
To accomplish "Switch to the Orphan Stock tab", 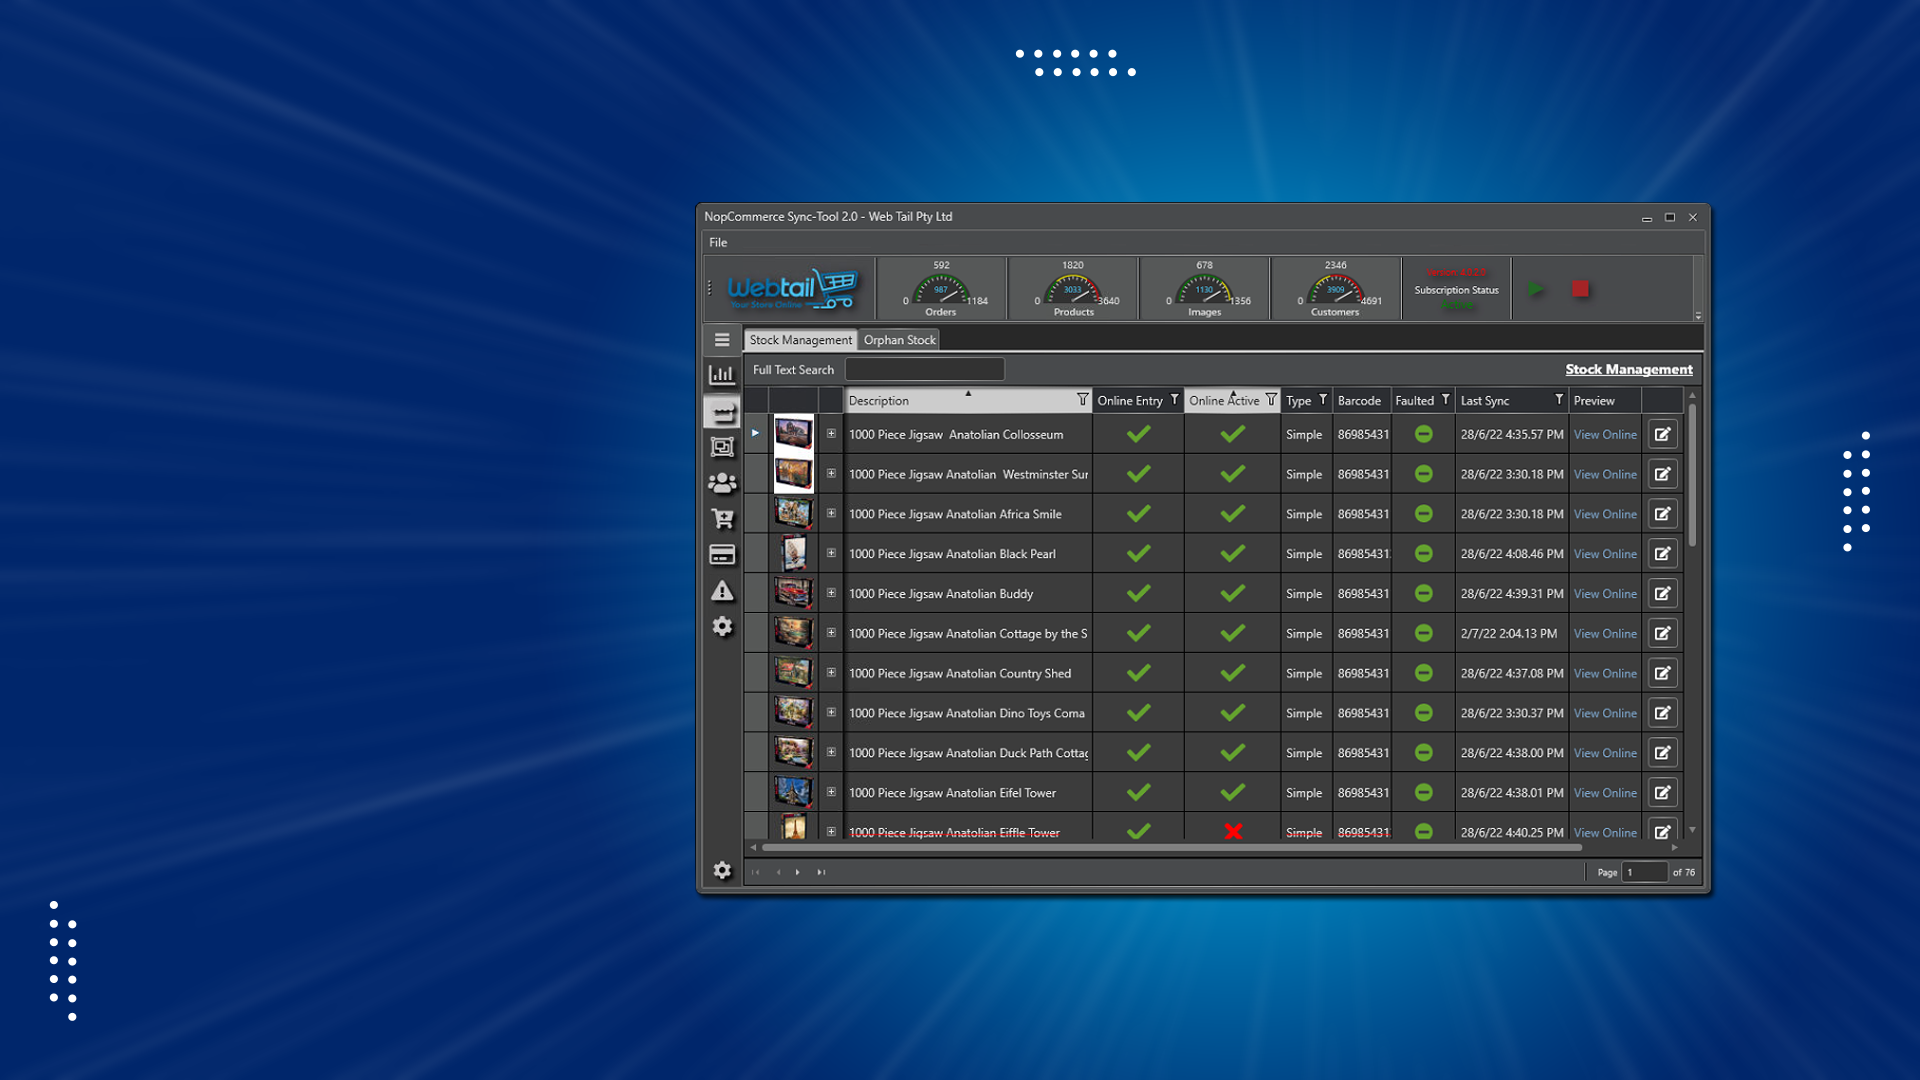I will pyautogui.click(x=899, y=340).
